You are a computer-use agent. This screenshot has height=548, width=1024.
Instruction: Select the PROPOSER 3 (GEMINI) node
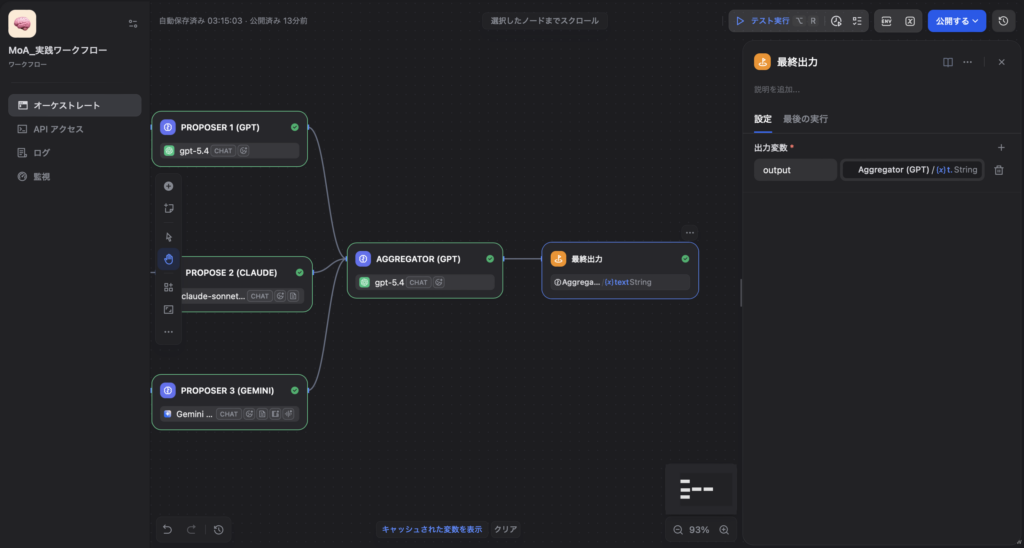pos(229,402)
